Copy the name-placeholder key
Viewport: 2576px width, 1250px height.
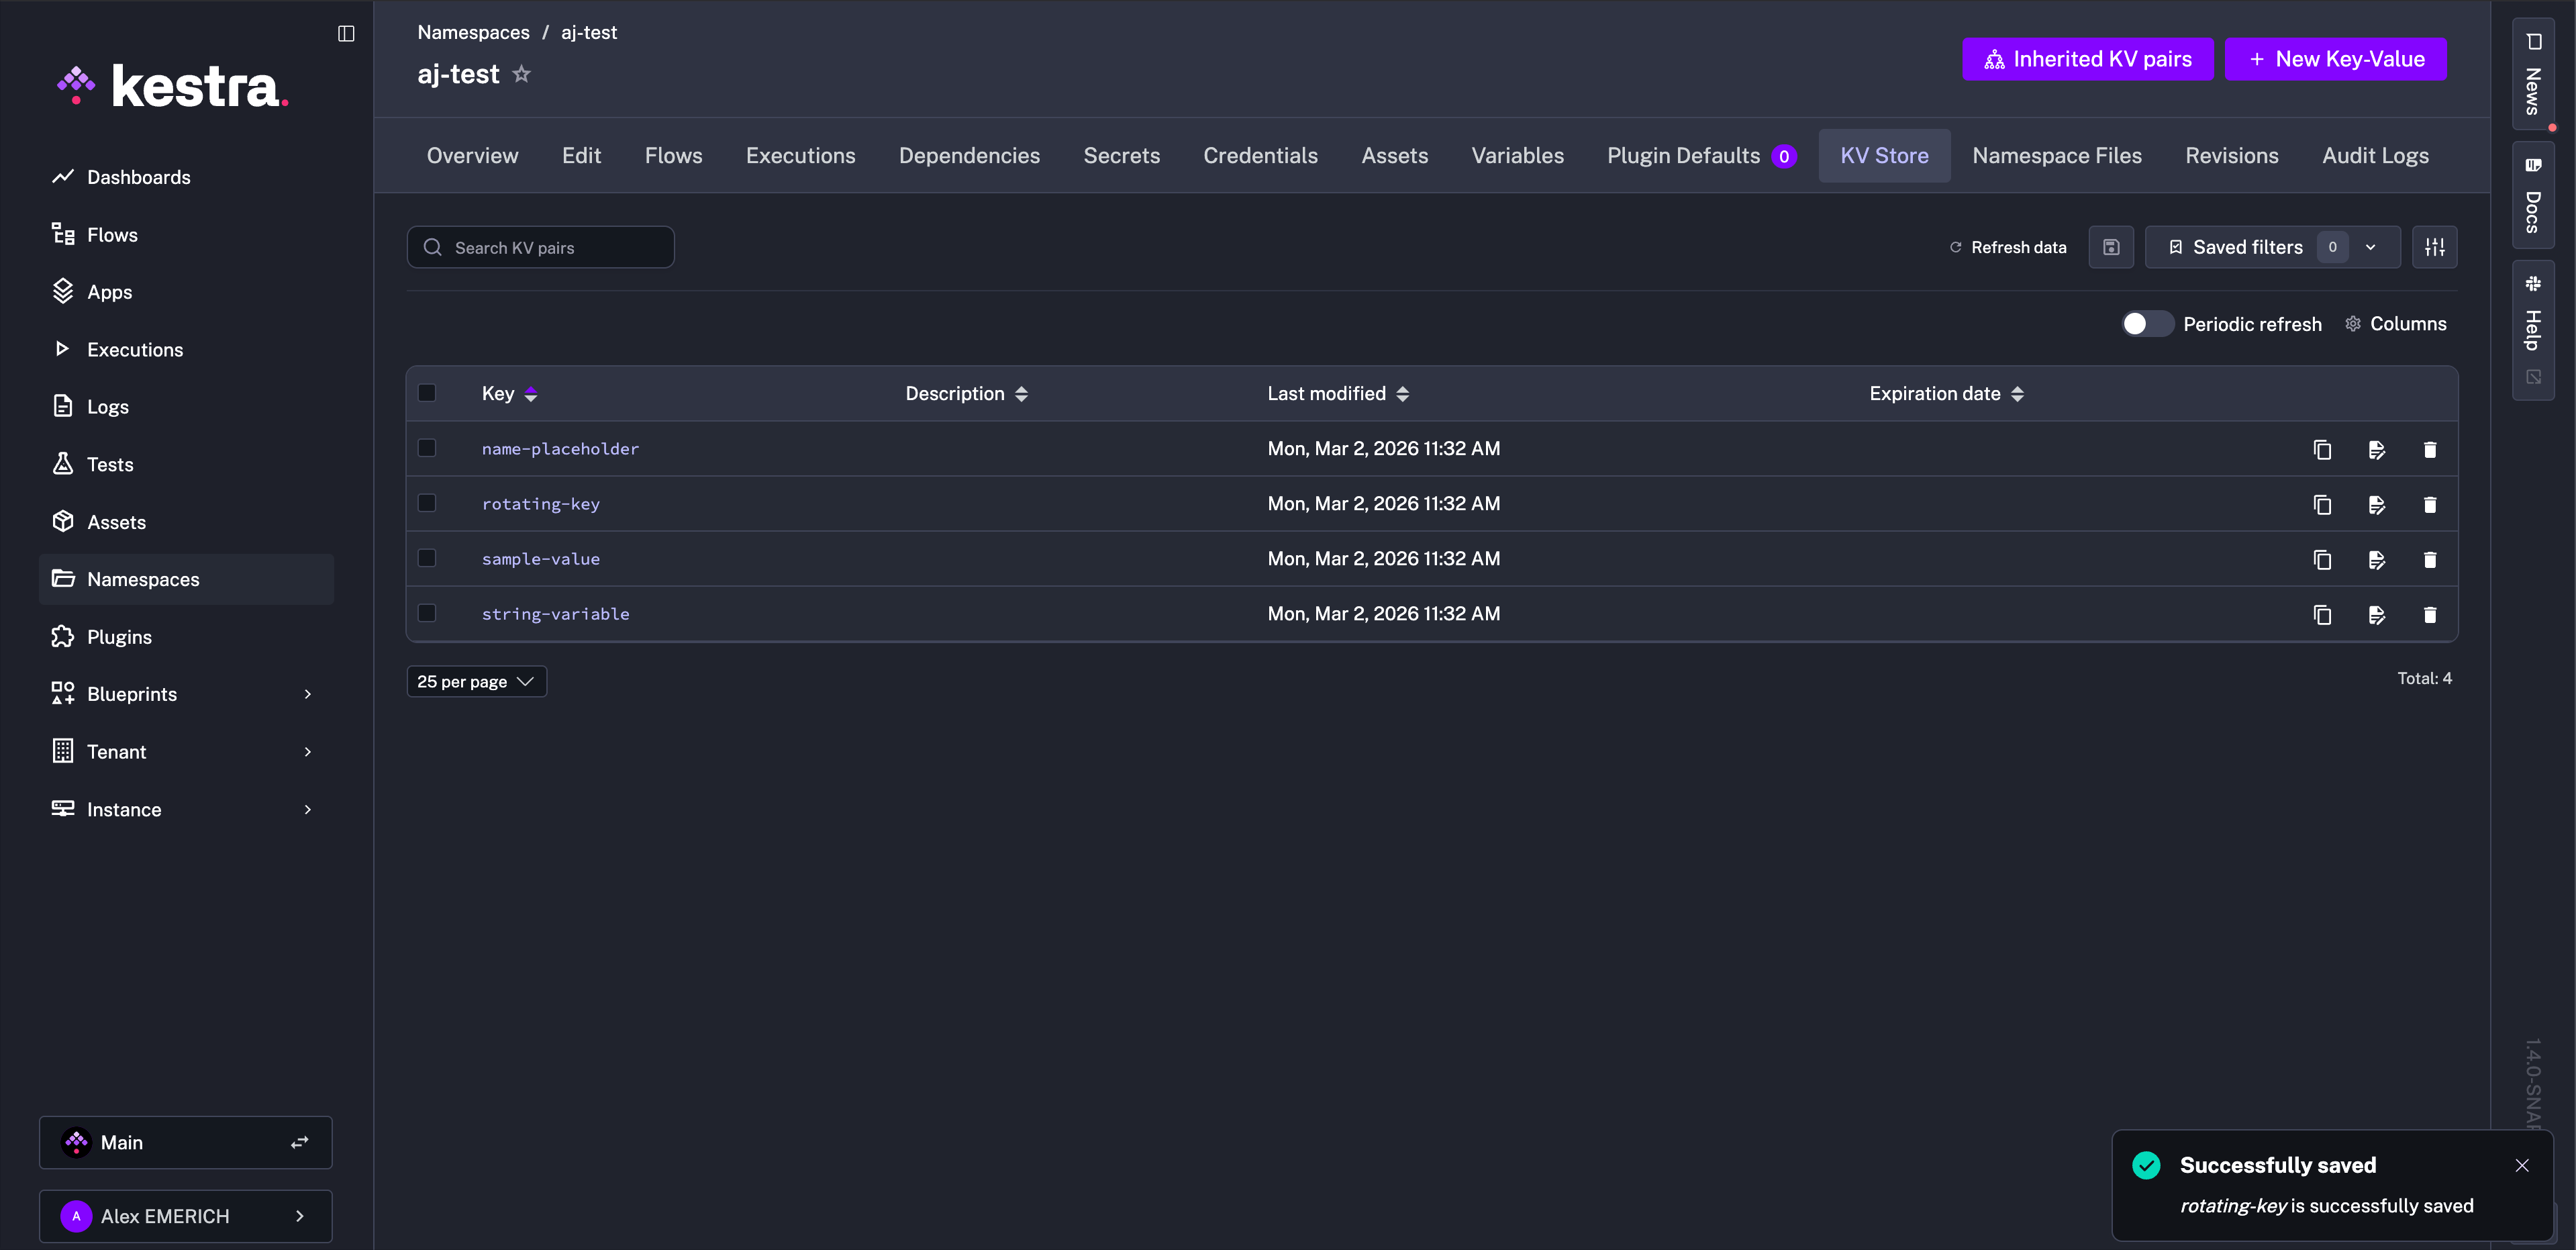[x=2322, y=449]
